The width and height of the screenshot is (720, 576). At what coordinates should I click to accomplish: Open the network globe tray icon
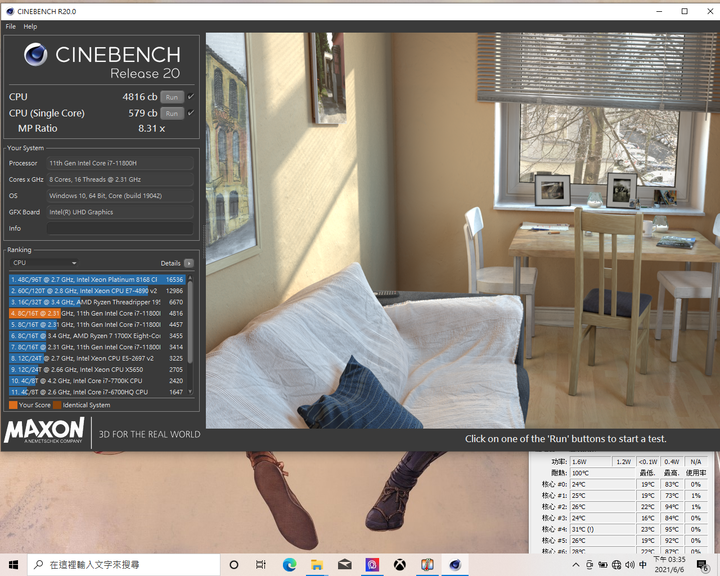(x=617, y=565)
